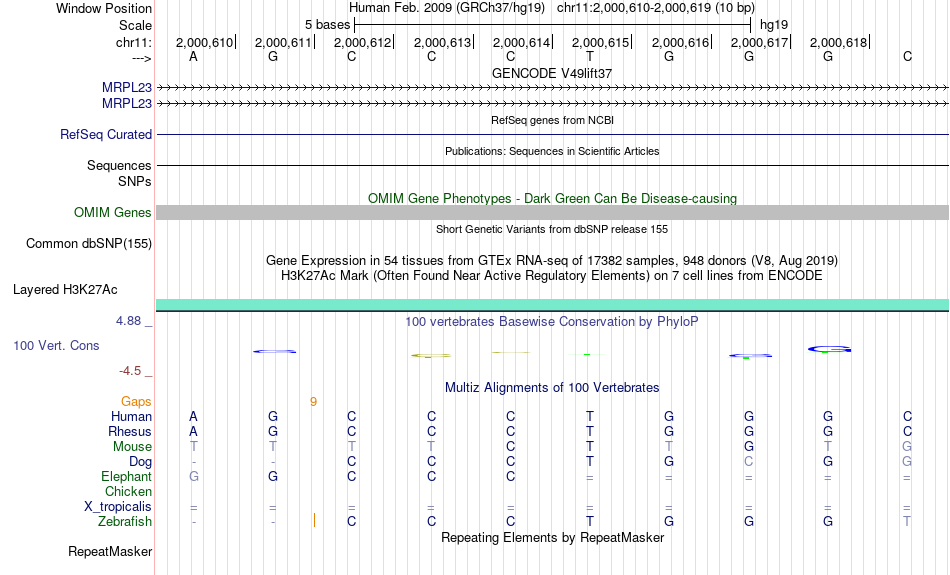The width and height of the screenshot is (950, 575).
Task: Click the Zebrafish species label
Action: (125, 522)
